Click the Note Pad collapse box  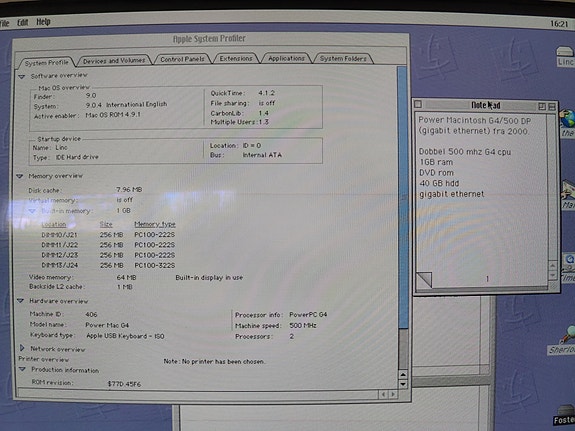pyautogui.click(x=552, y=106)
